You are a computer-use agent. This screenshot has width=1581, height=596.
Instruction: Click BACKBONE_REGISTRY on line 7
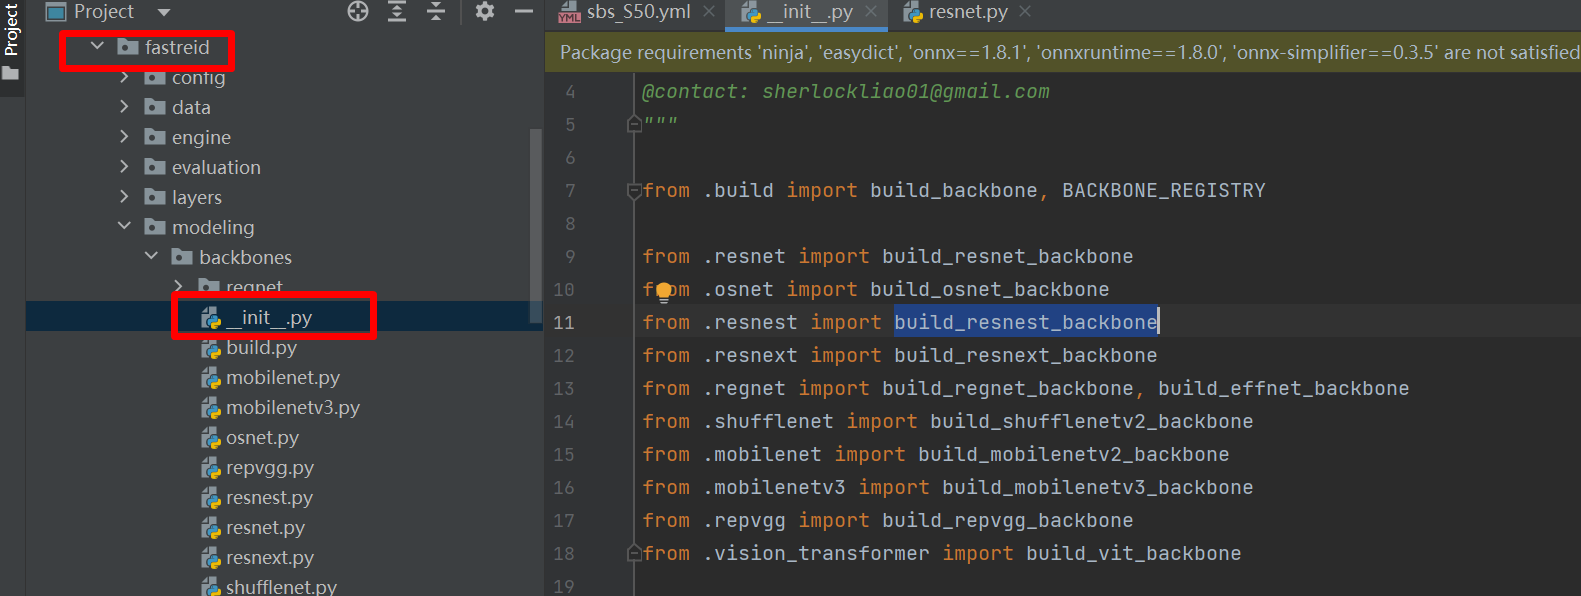pos(1164,190)
